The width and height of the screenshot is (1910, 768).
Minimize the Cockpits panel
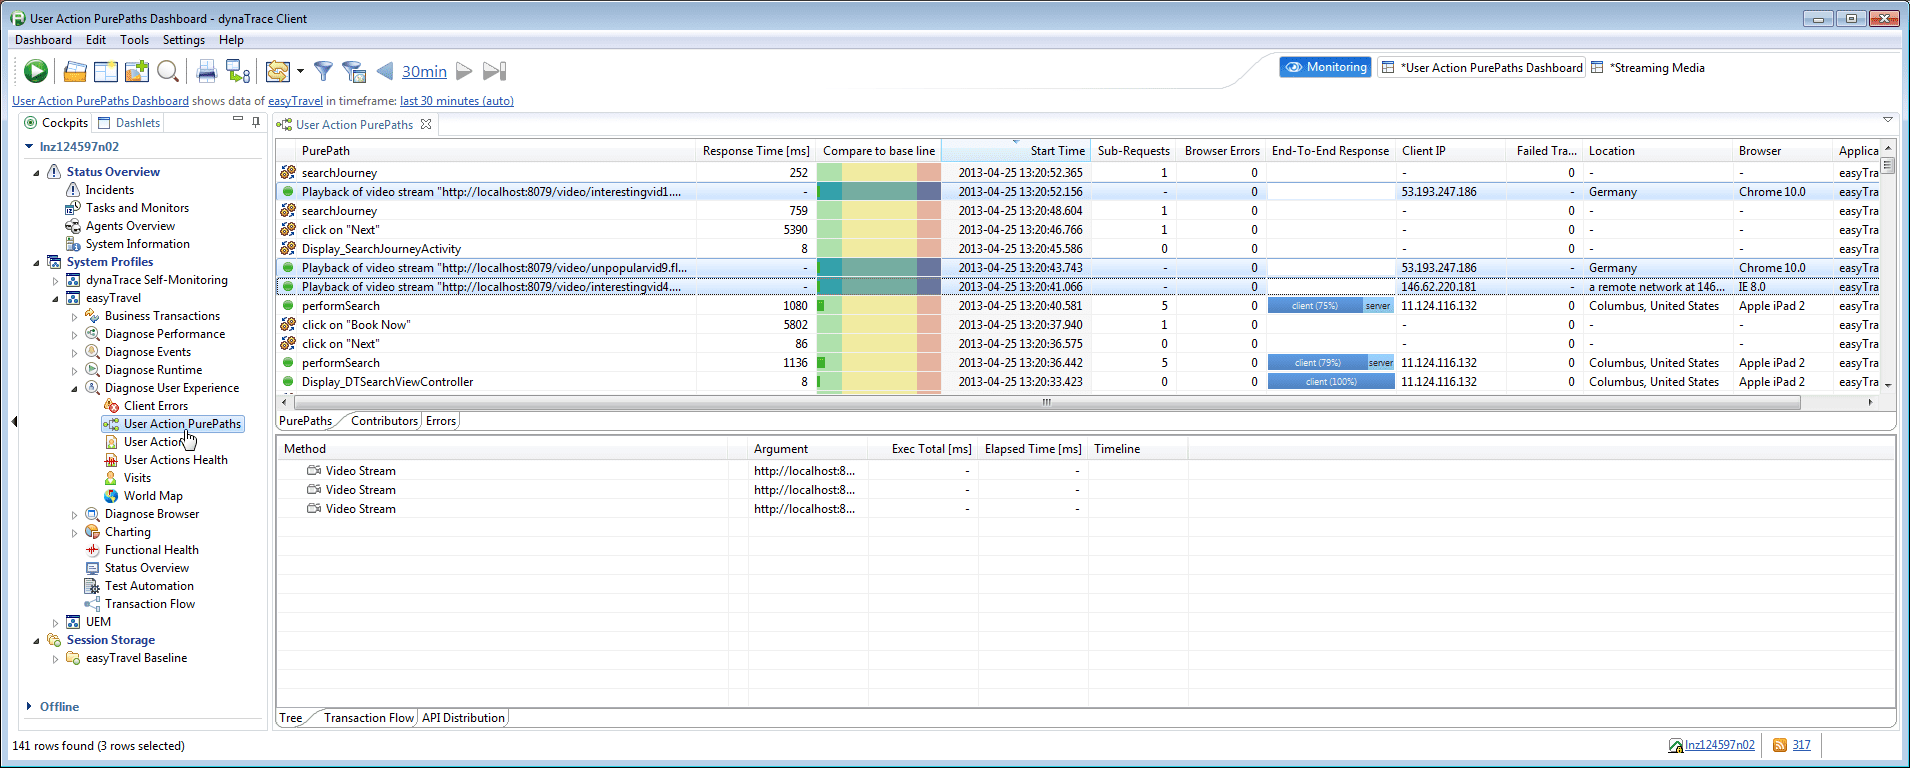click(x=238, y=119)
